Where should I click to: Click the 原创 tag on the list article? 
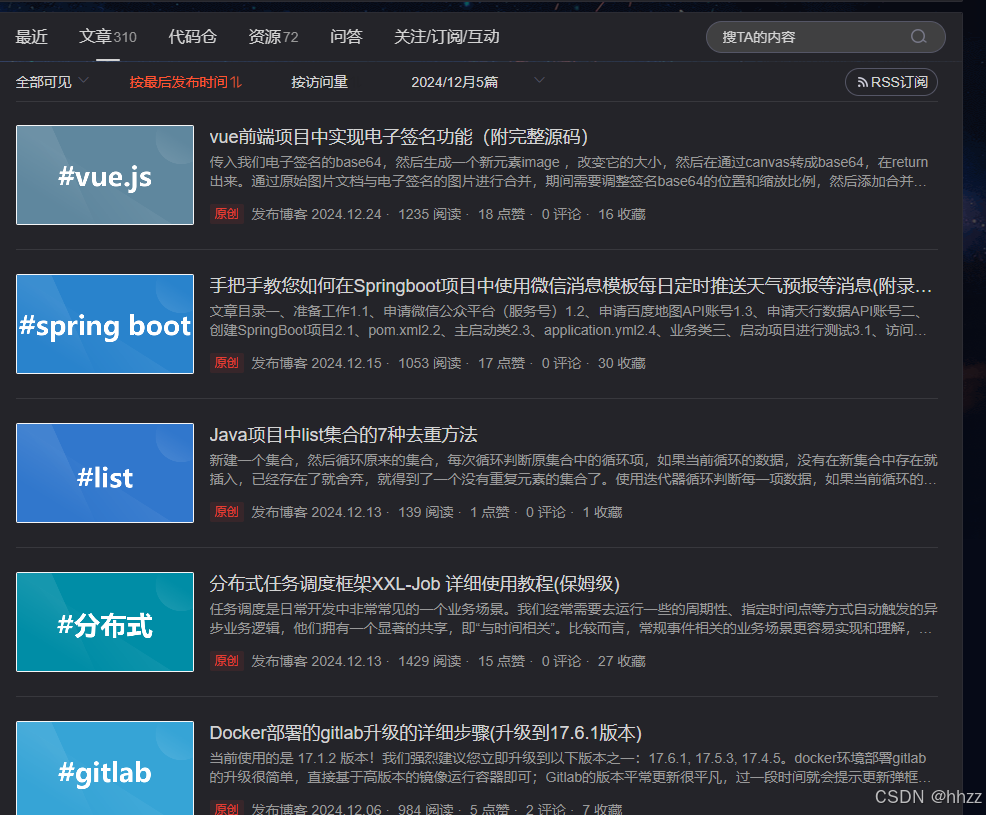(226, 512)
